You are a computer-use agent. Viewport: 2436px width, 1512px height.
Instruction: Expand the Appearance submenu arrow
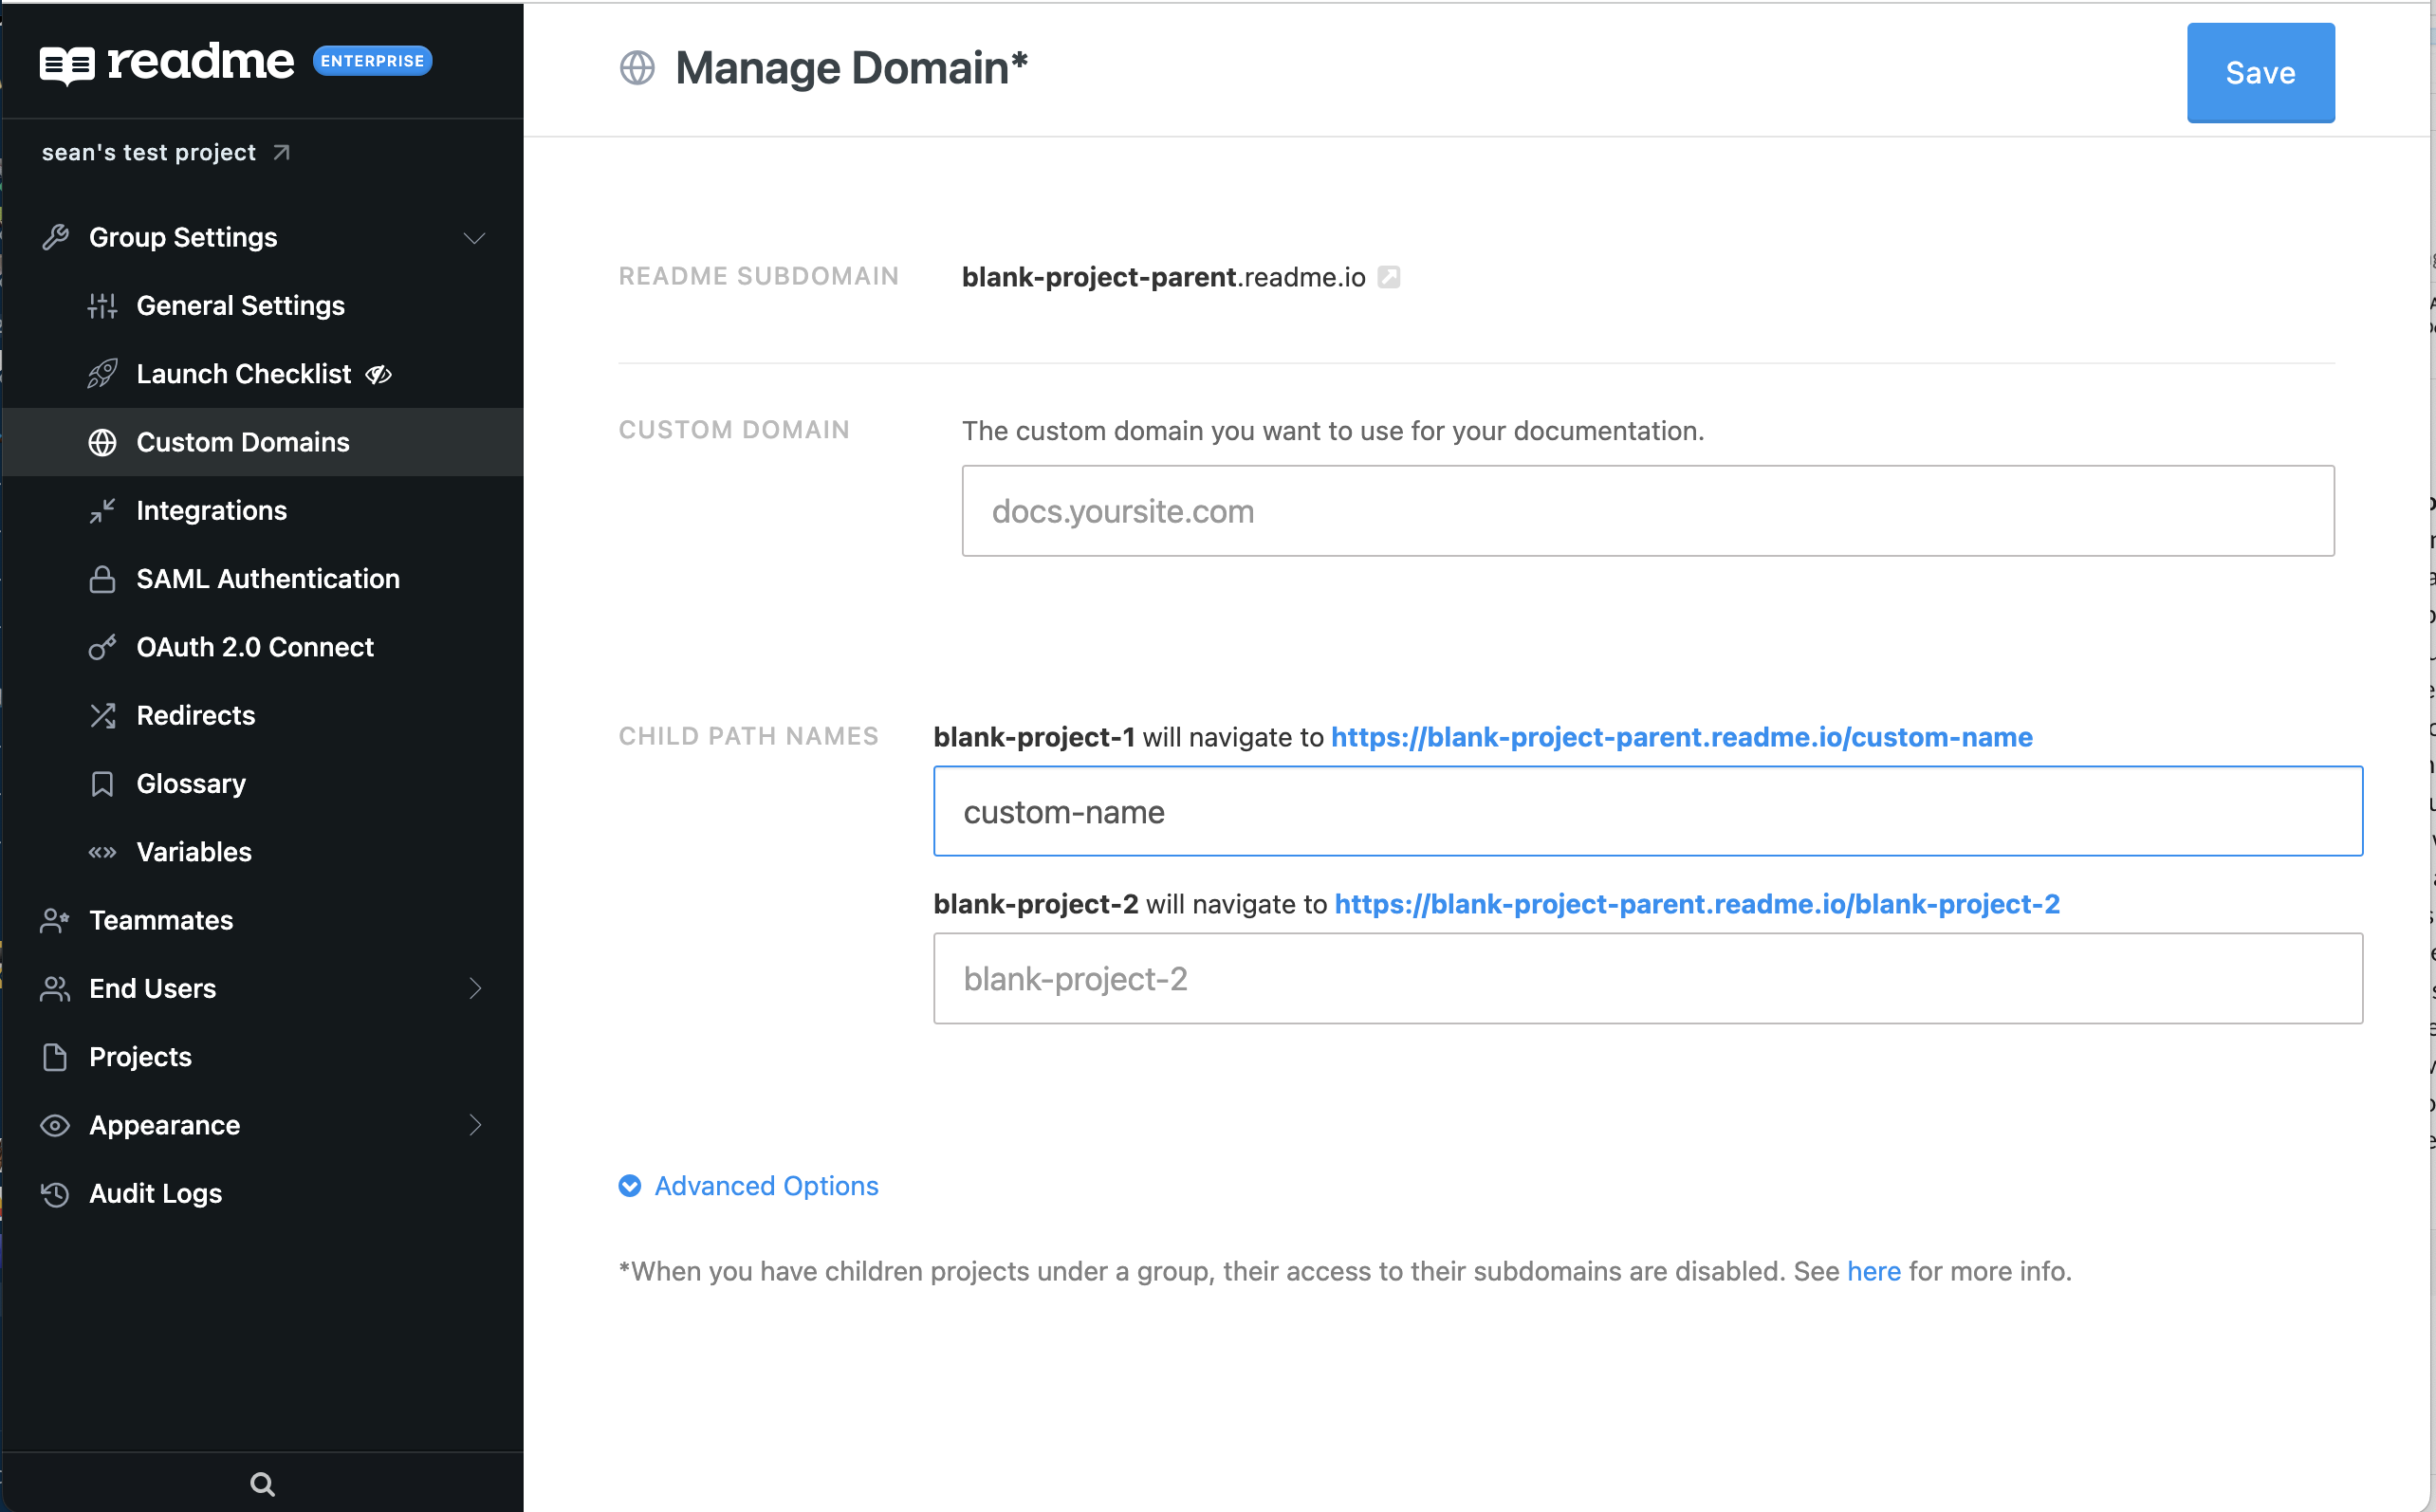click(475, 1125)
